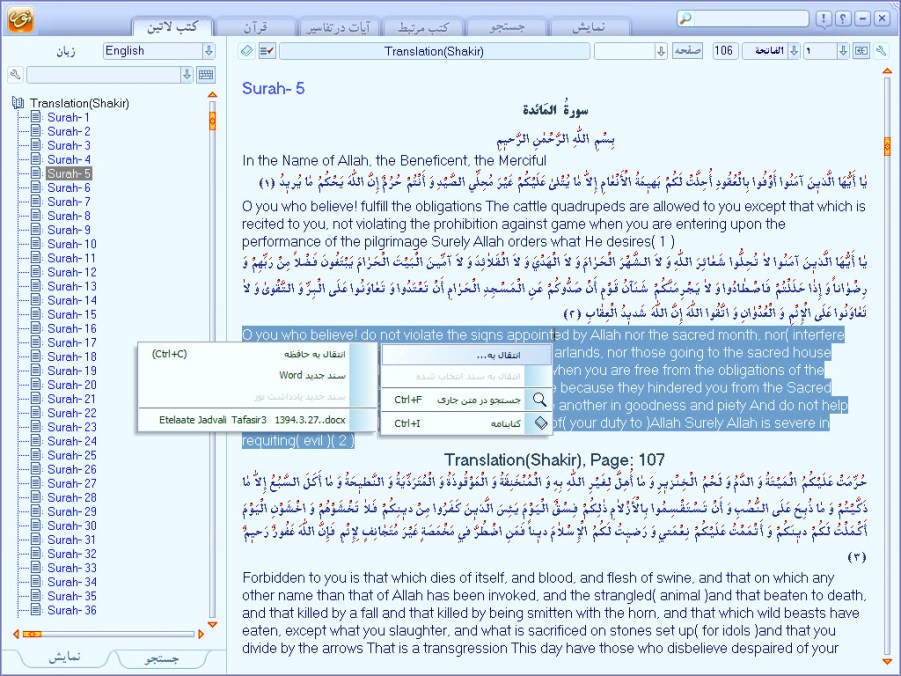Click the tree scrollbar down arrow
Viewport: 901px width, 676px height.
click(x=212, y=624)
